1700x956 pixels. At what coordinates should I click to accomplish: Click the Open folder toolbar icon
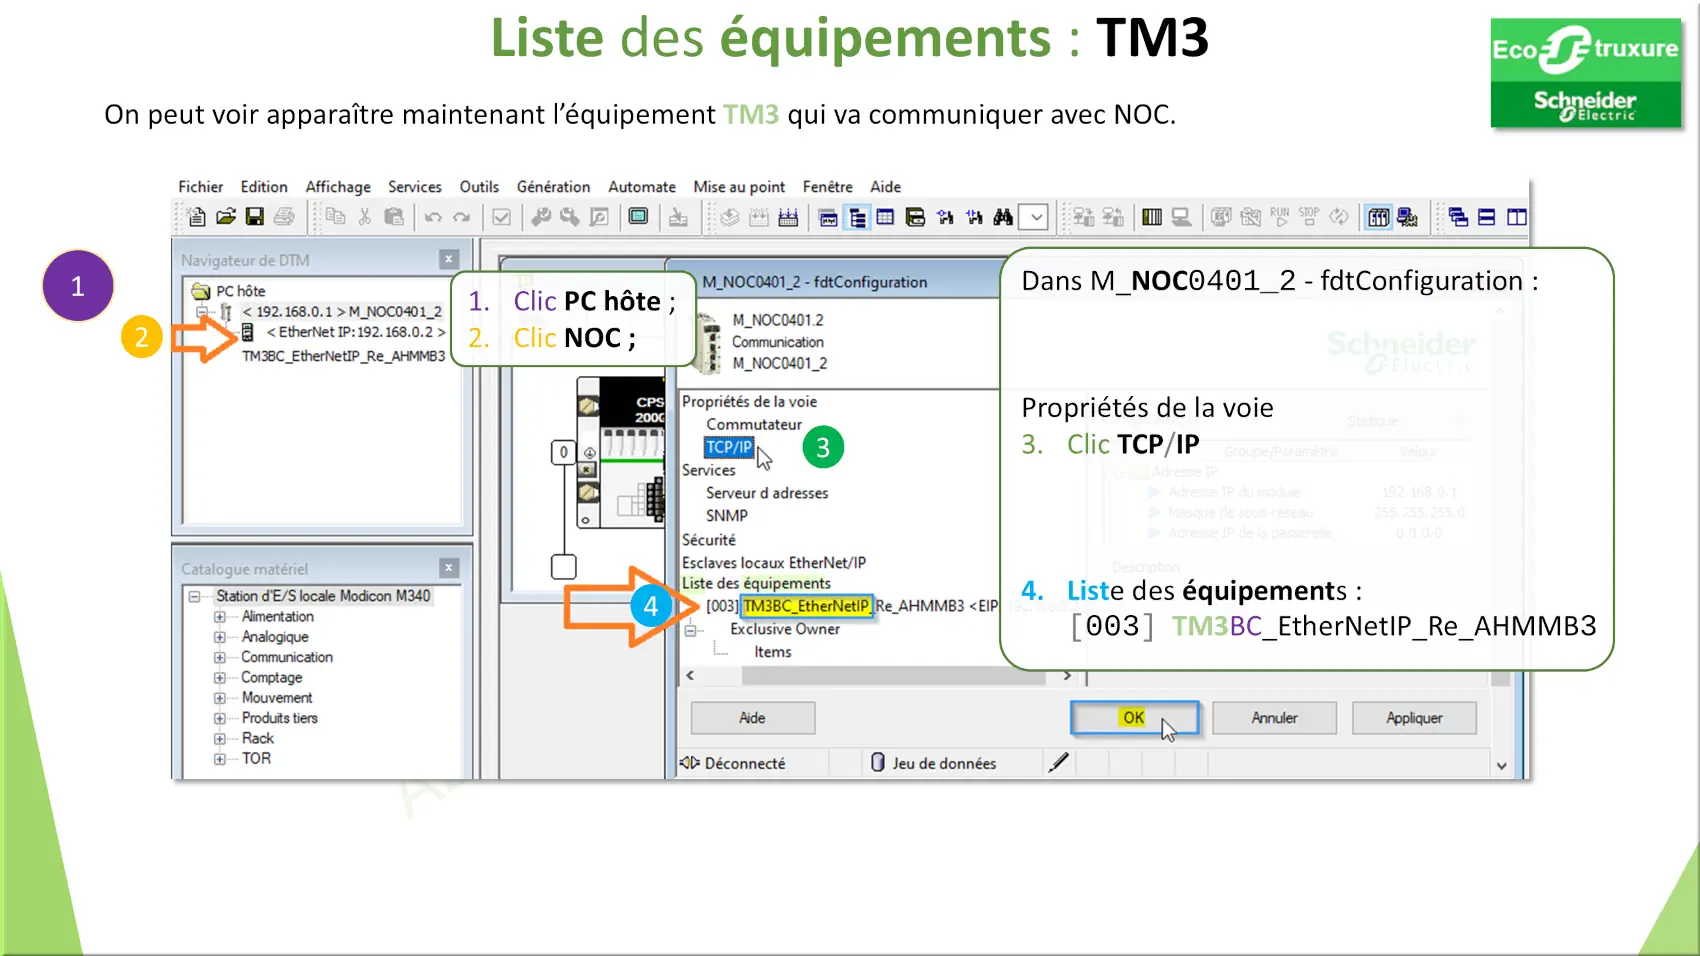[x=226, y=217]
